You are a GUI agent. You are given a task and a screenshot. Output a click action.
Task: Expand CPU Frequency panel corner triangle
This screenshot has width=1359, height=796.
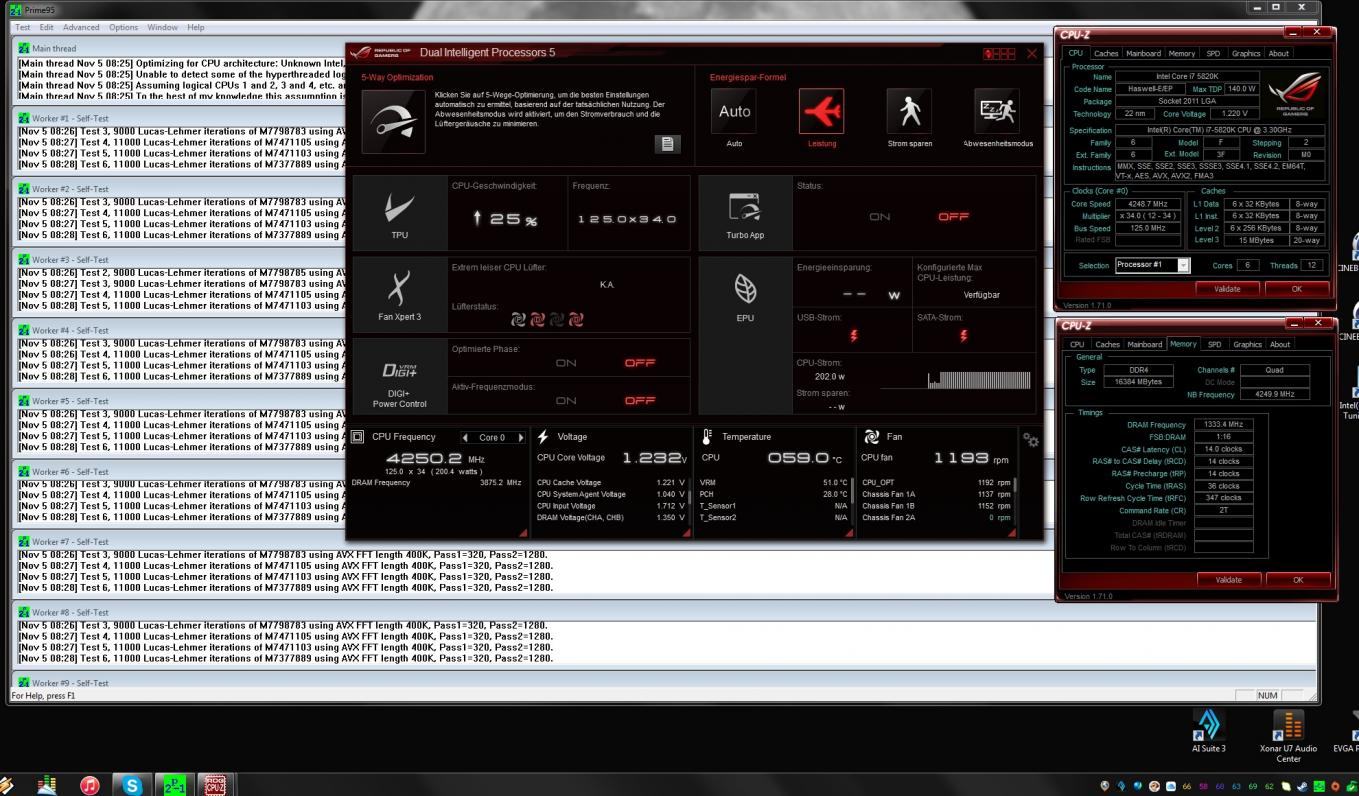point(522,533)
